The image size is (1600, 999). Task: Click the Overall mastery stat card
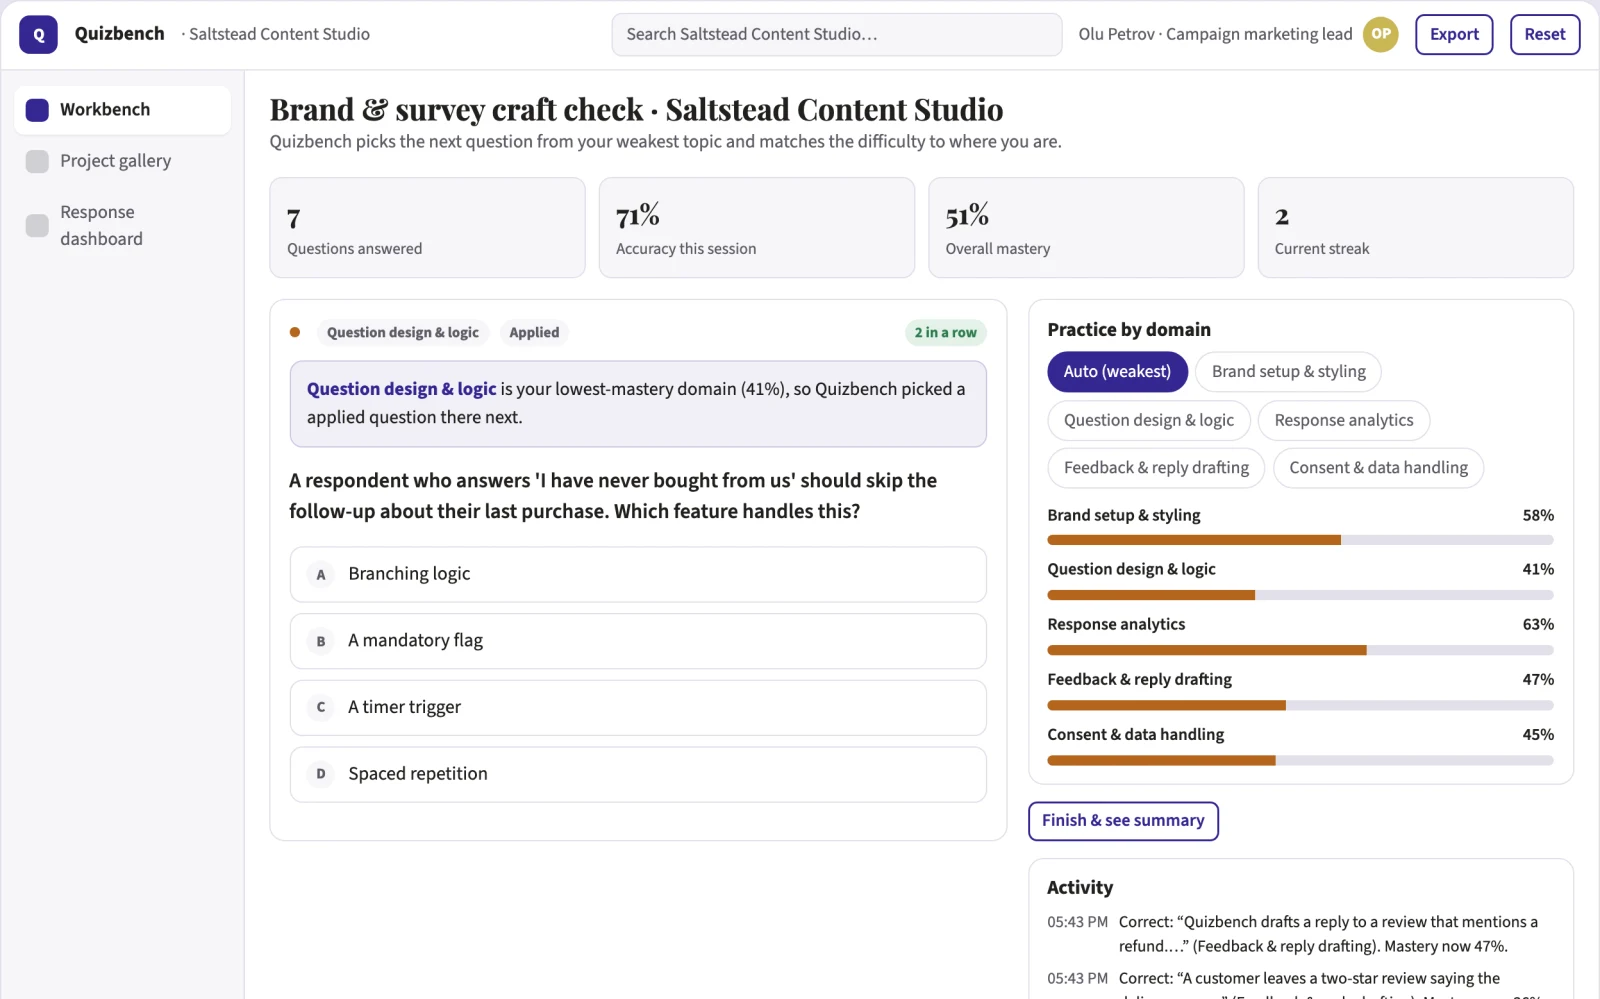pos(1086,228)
